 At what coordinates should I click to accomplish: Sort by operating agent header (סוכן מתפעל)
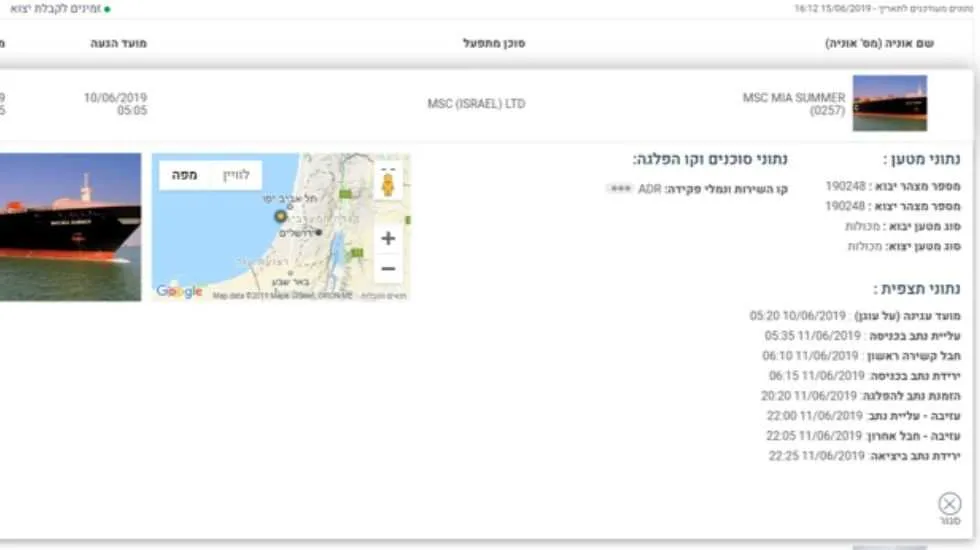[x=494, y=43]
